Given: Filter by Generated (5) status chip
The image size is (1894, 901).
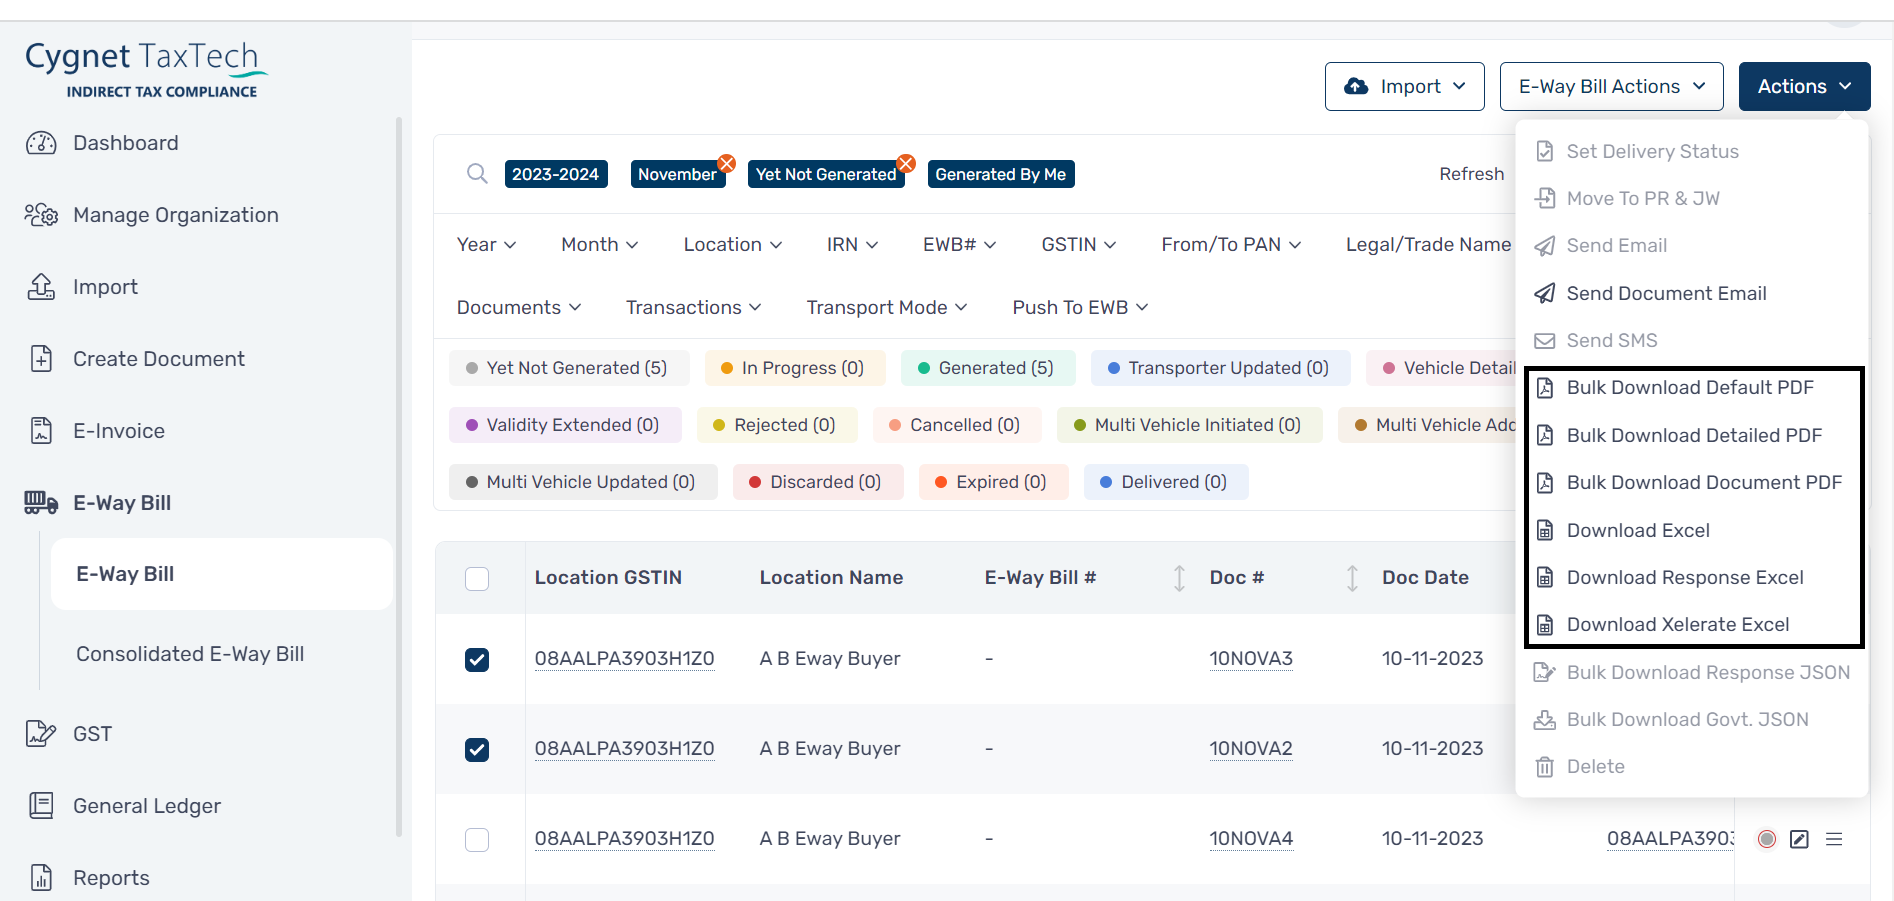Looking at the screenshot, I should 988,368.
